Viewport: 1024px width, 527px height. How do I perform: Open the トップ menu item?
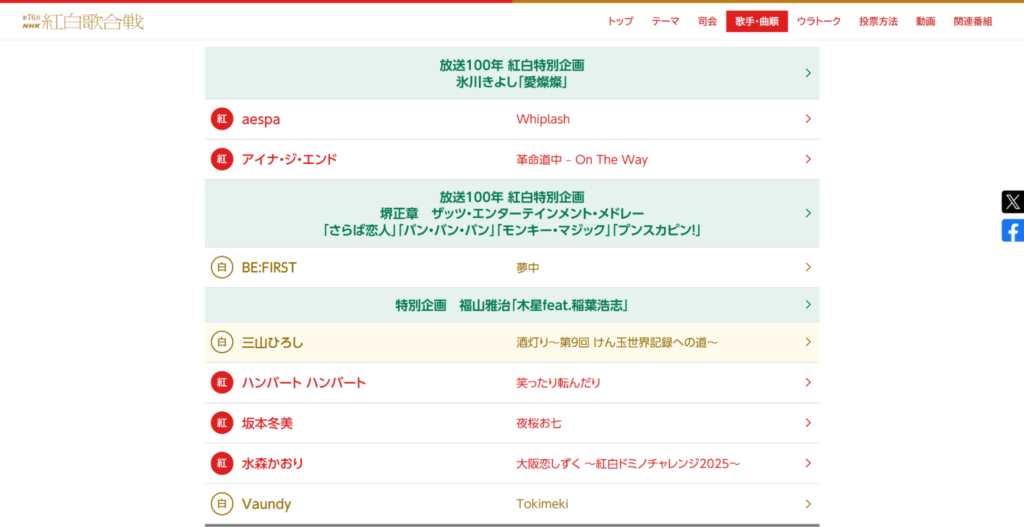click(x=620, y=21)
